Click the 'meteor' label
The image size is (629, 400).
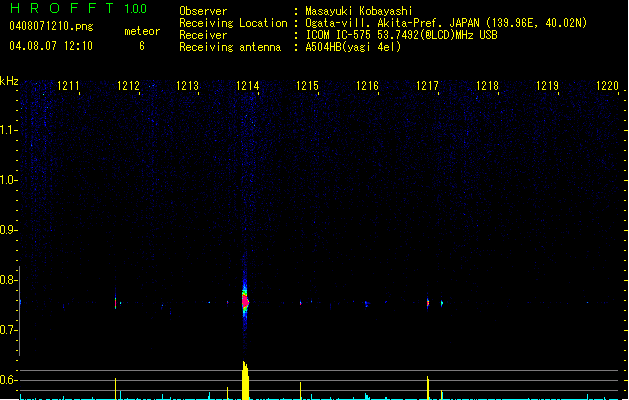142,31
